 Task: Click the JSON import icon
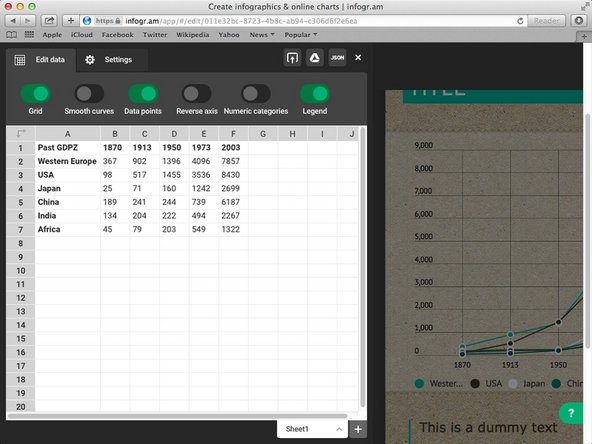pyautogui.click(x=337, y=58)
